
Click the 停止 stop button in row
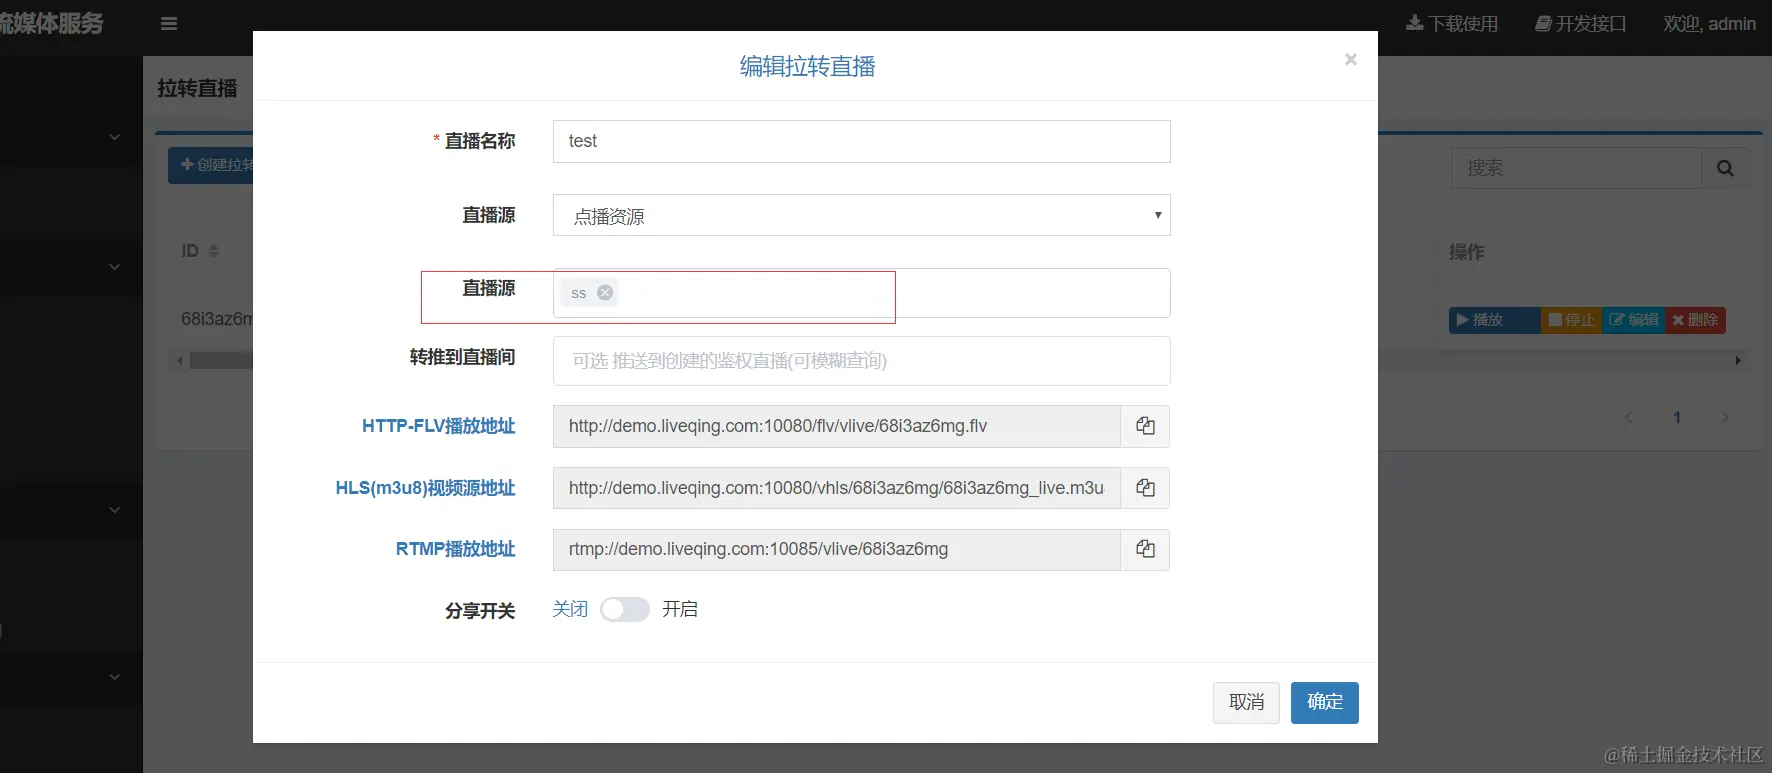click(1572, 320)
